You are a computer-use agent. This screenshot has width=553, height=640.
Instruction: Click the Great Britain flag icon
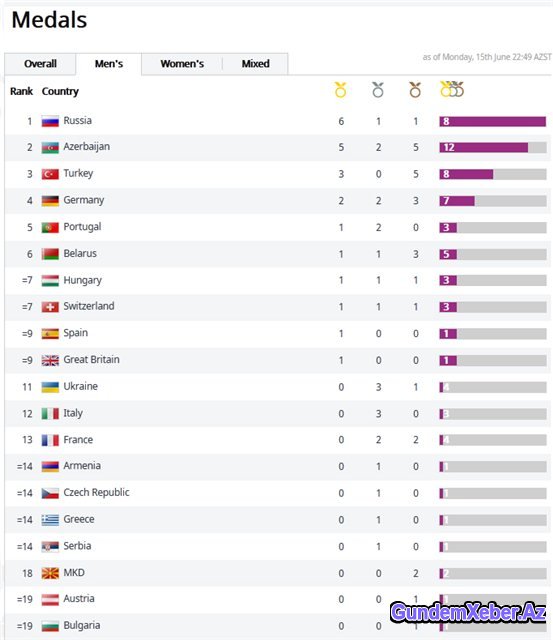click(x=50, y=360)
